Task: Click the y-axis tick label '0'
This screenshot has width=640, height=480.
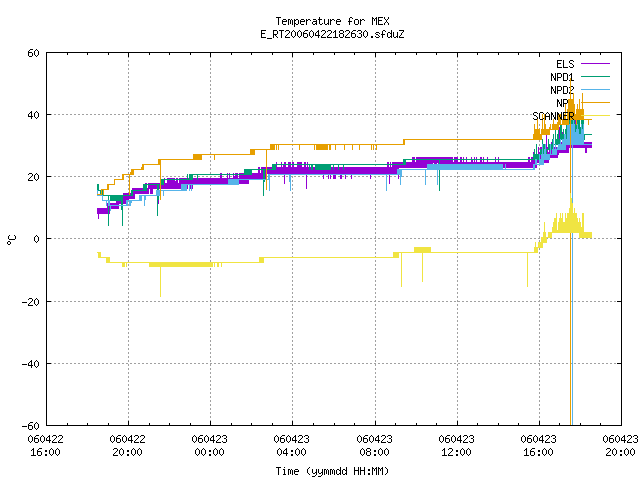Action: click(x=37, y=239)
